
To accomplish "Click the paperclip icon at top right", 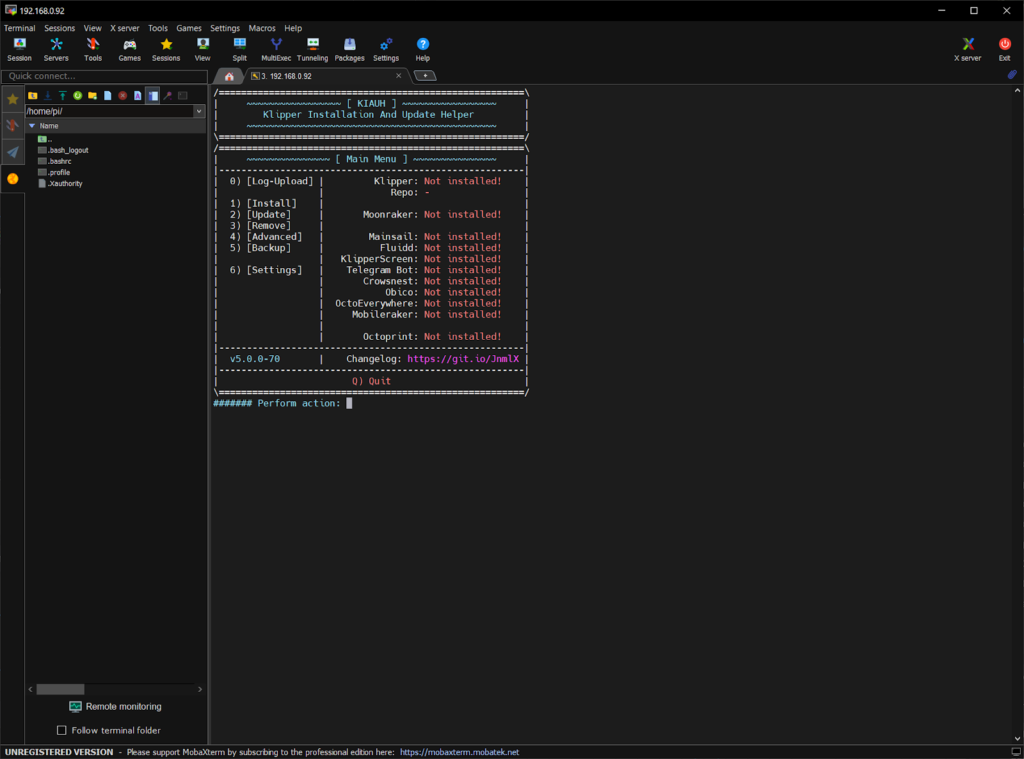I will [x=1012, y=75].
